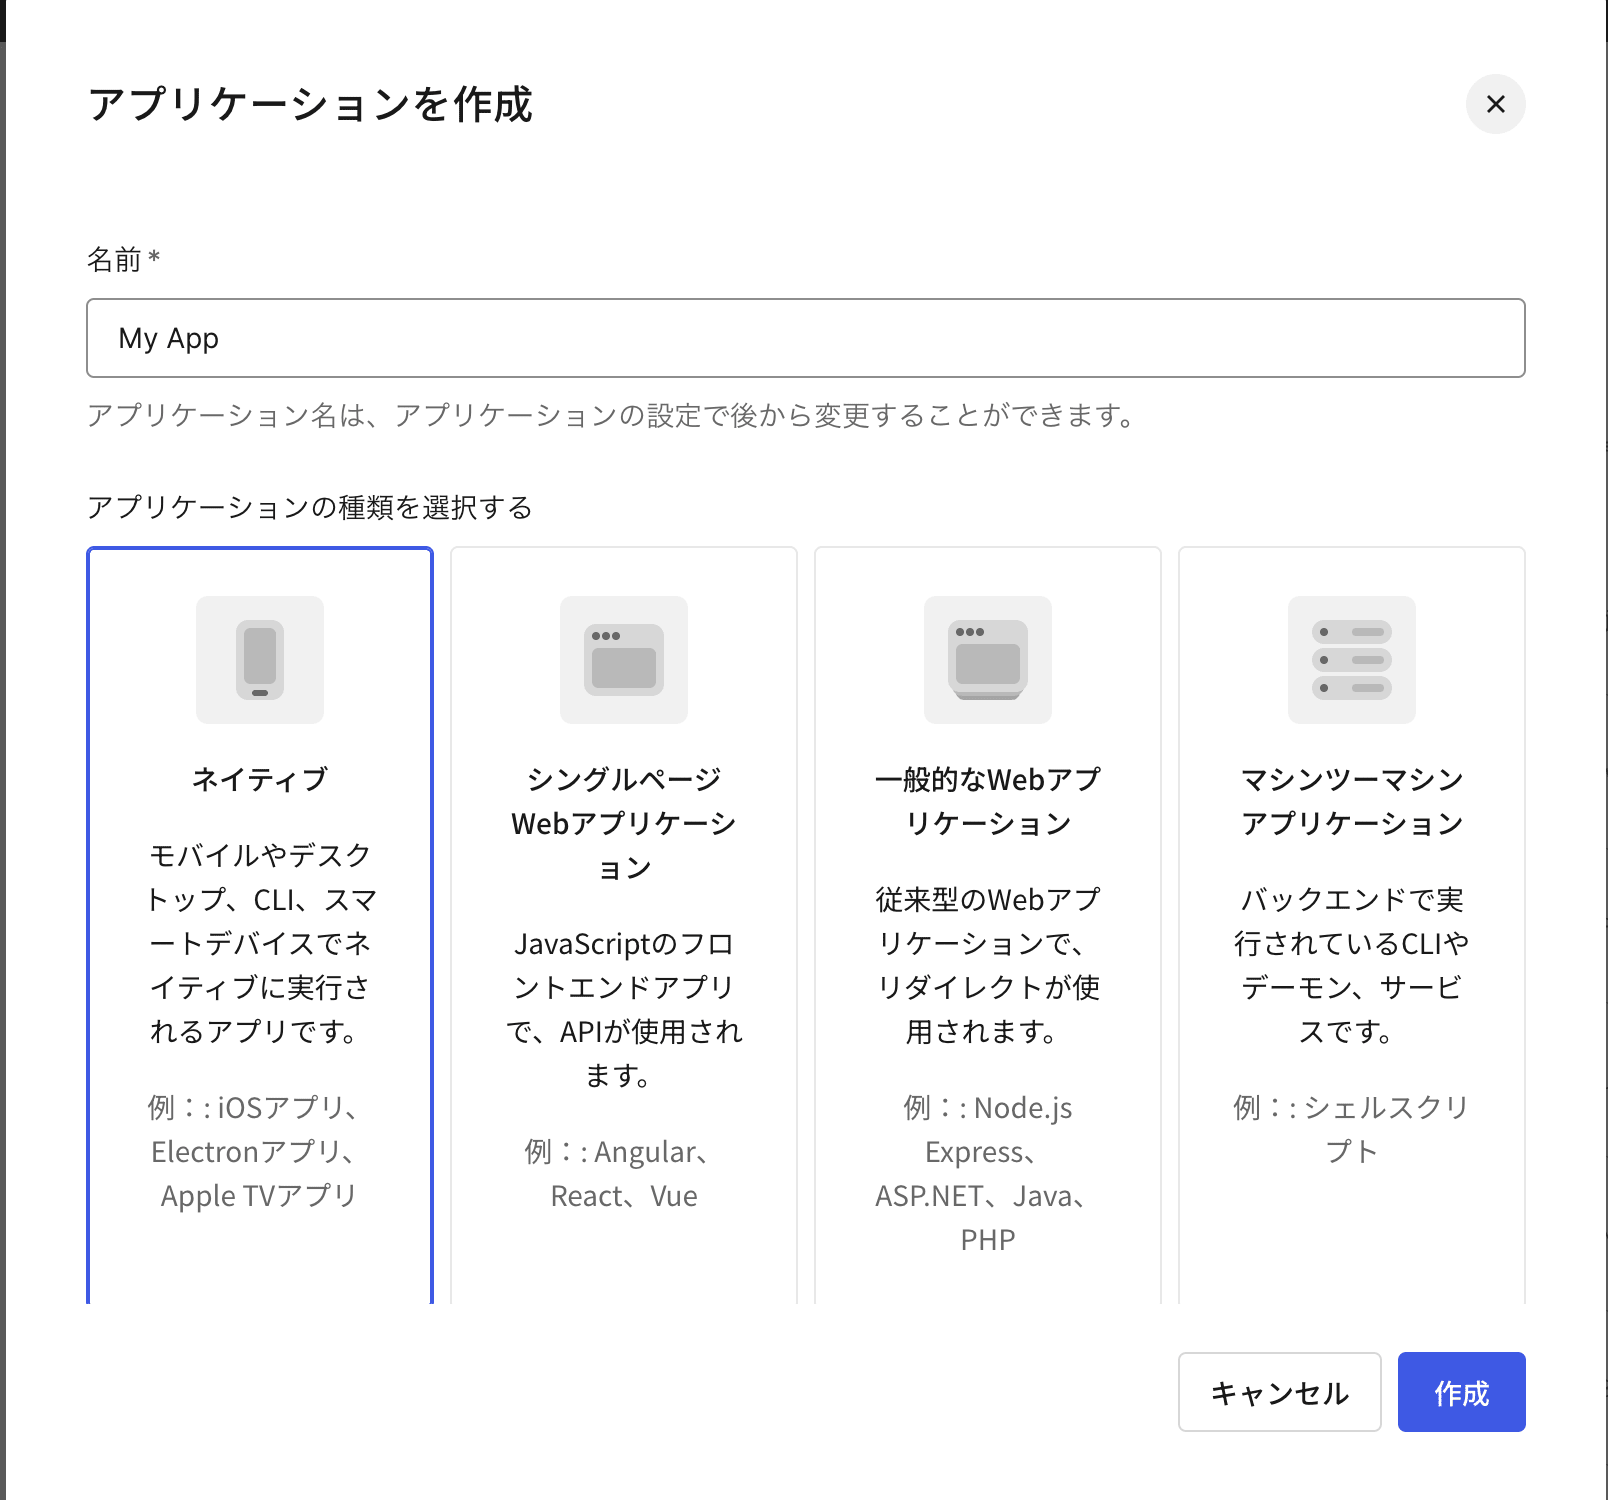1608x1500 pixels.
Task: Click the example text 'シェルスクリプト'
Action: (1352, 1129)
